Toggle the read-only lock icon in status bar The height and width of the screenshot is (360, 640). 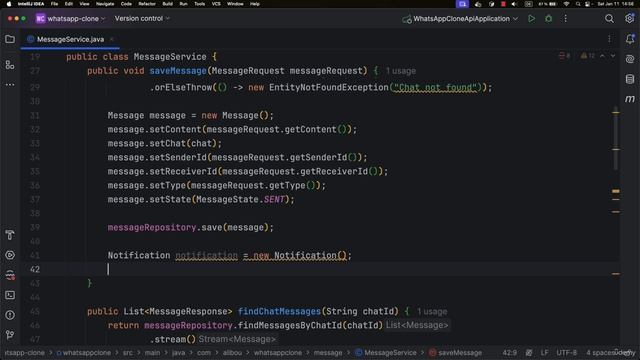529,353
